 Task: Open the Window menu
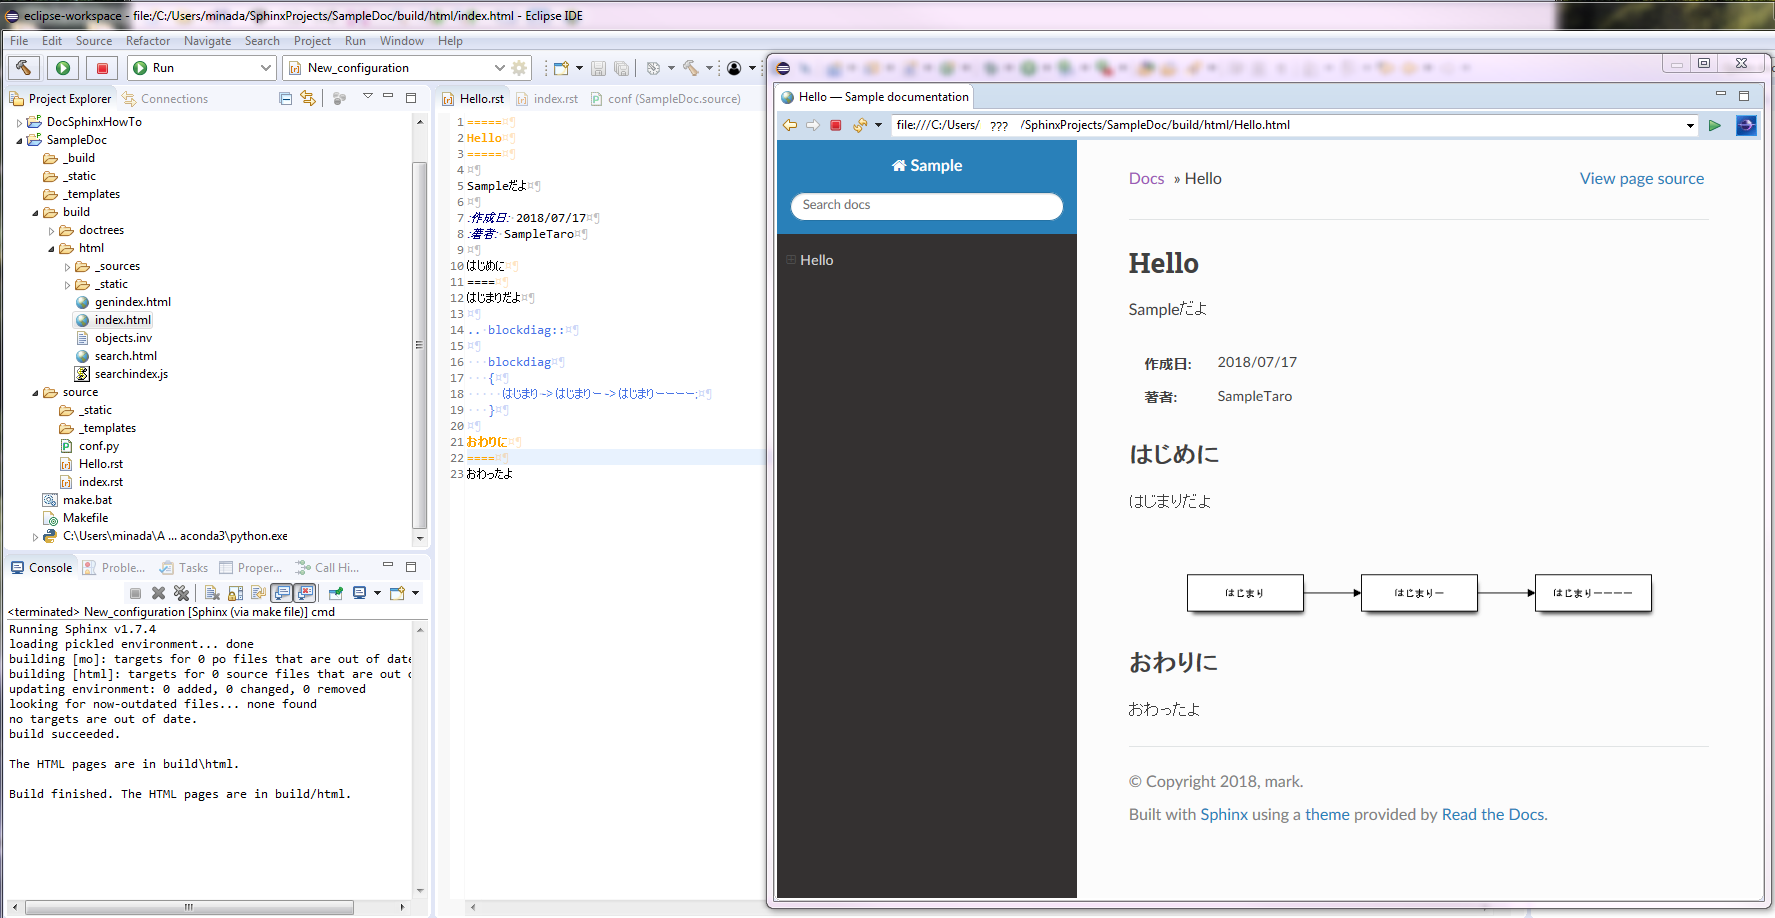point(402,41)
